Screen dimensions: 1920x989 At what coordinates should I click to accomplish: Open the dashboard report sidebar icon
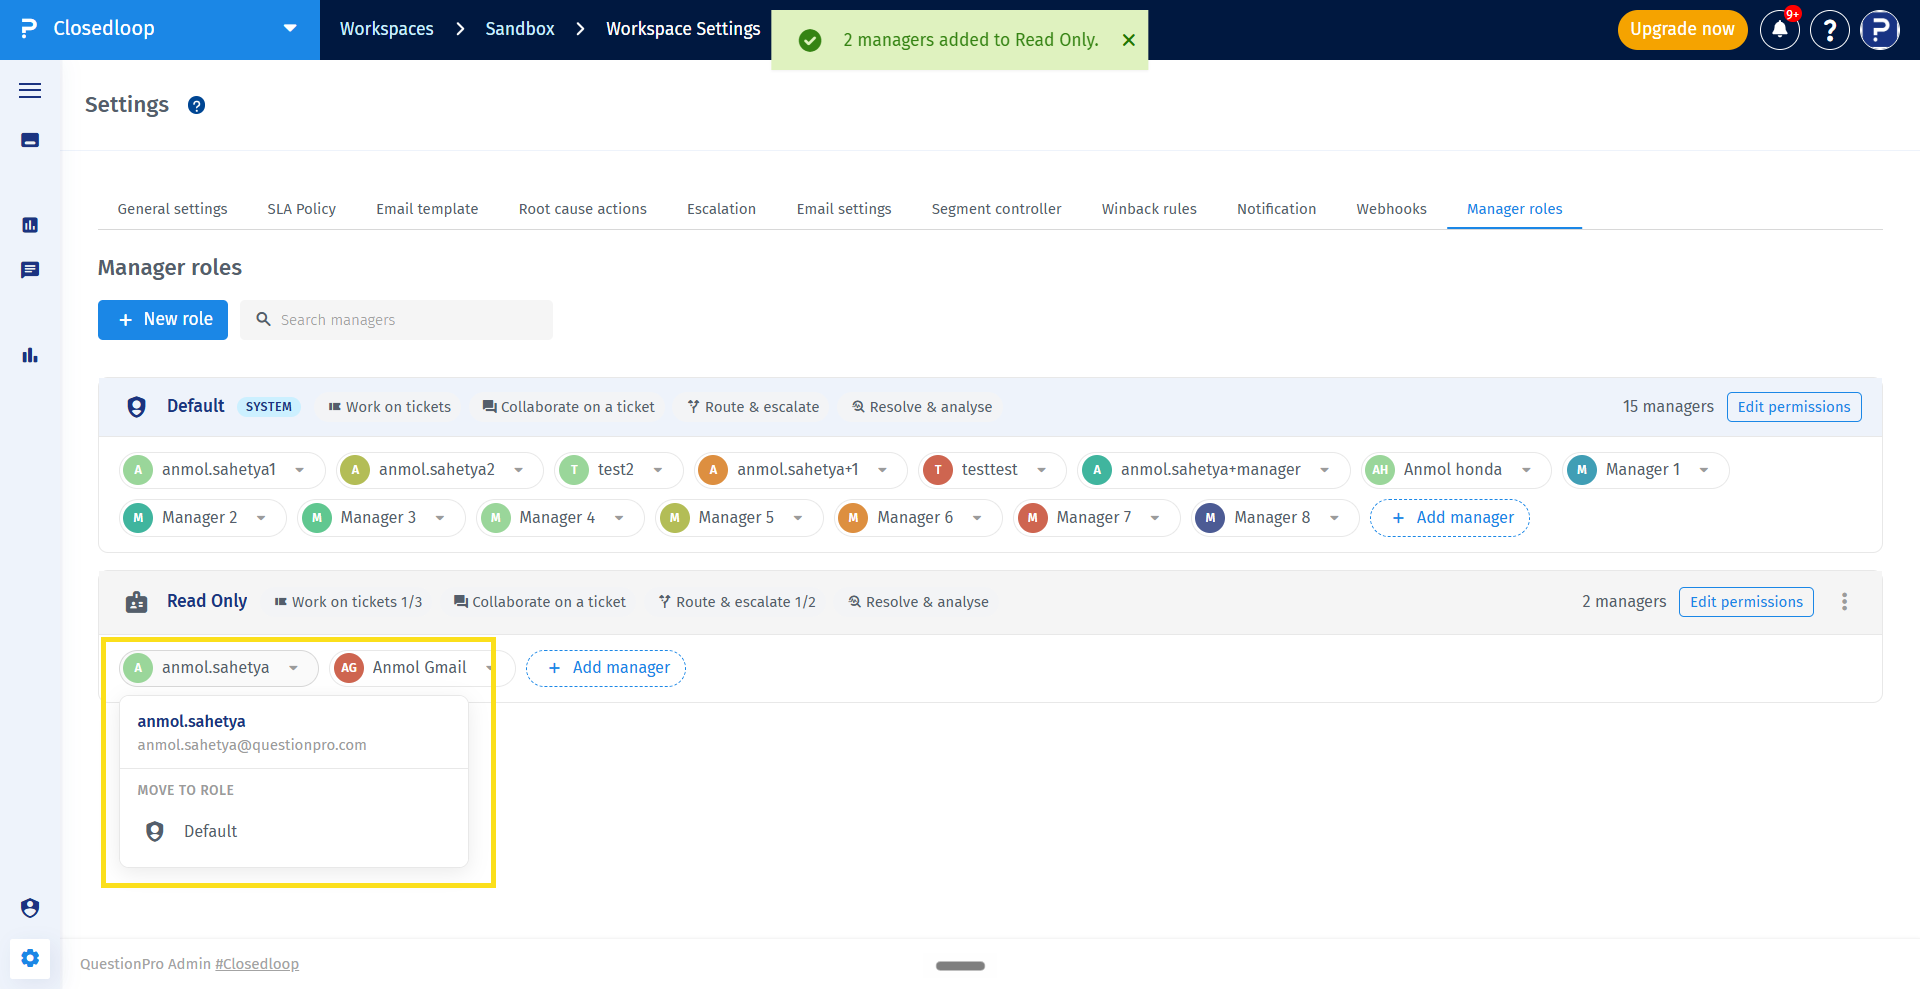(30, 225)
